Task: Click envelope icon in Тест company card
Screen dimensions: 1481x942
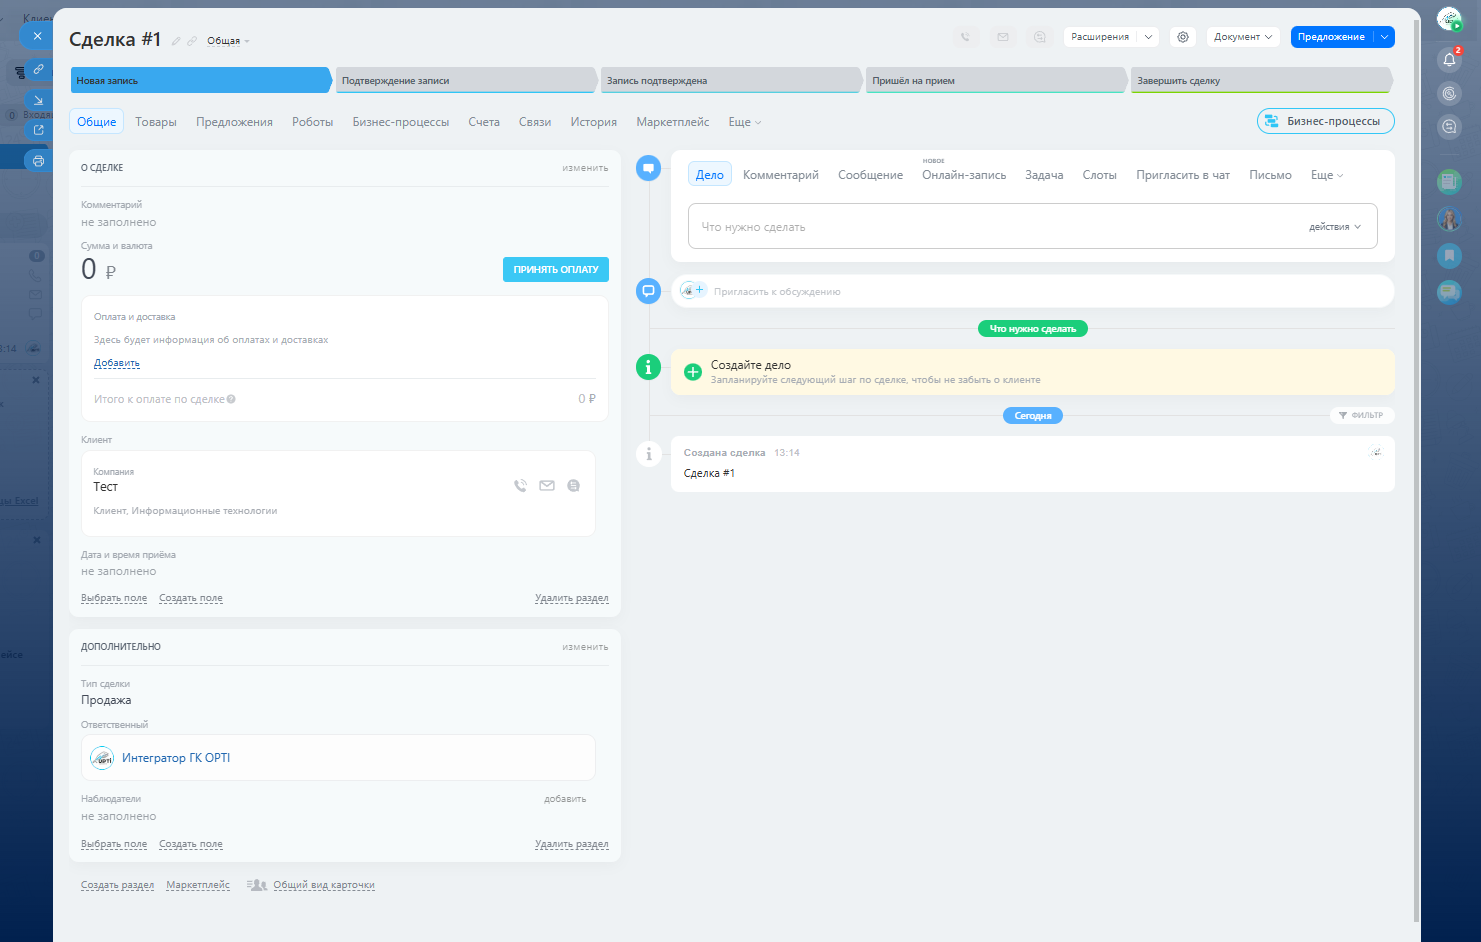Action: [547, 486]
